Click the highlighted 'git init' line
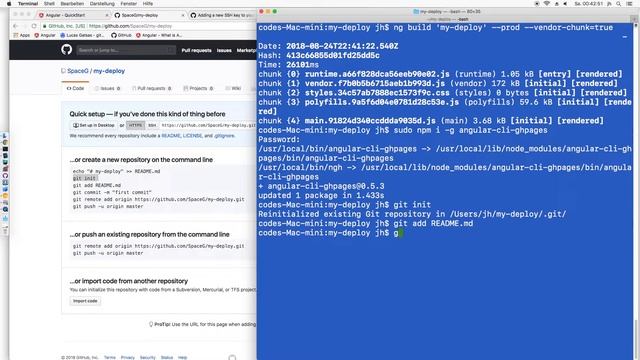 click(84, 178)
